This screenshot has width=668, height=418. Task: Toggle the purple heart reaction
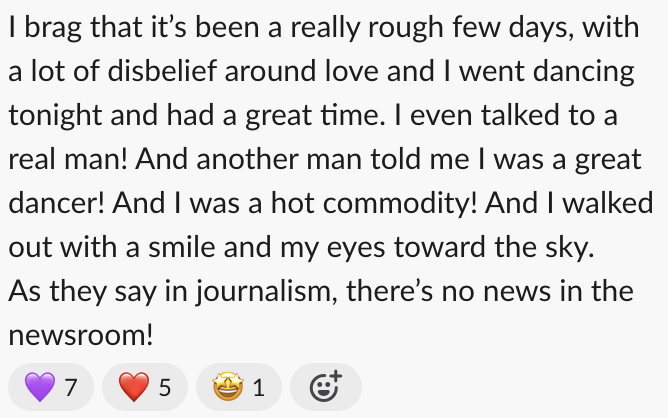(51, 387)
